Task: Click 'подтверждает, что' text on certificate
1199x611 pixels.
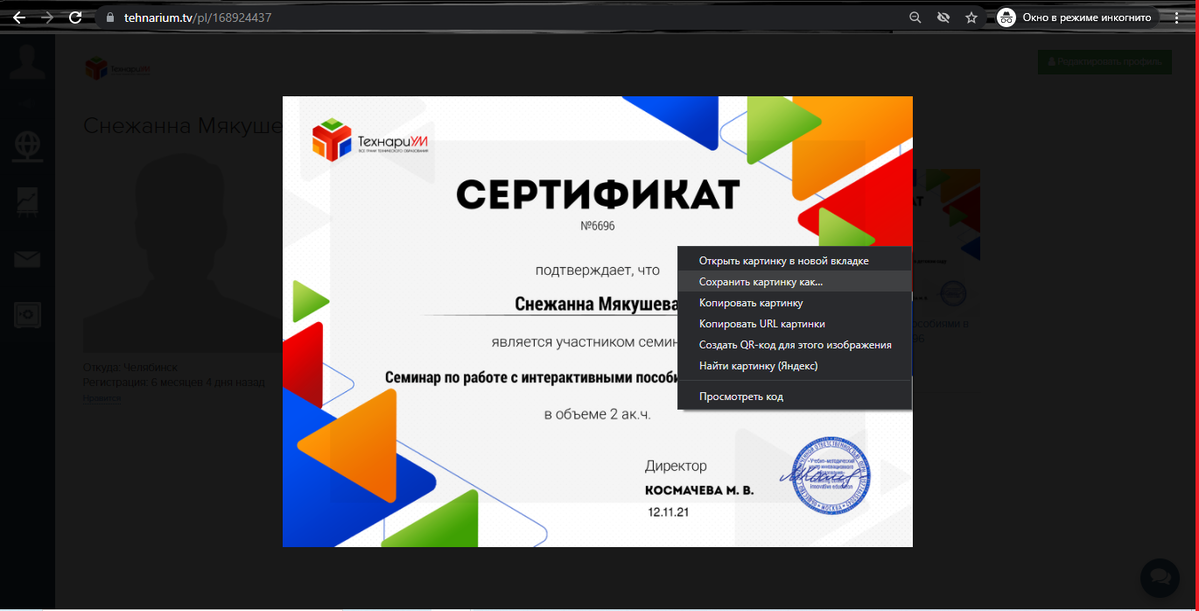Action: point(598,269)
